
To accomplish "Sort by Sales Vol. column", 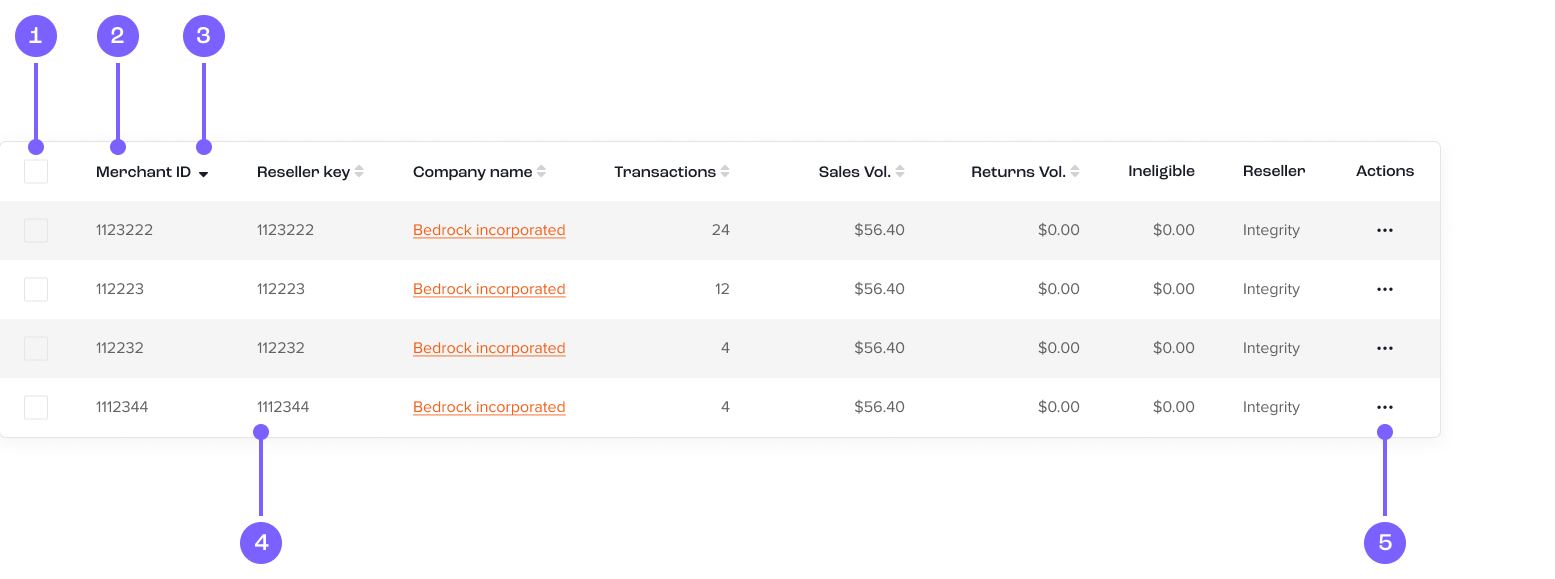I will coord(900,172).
